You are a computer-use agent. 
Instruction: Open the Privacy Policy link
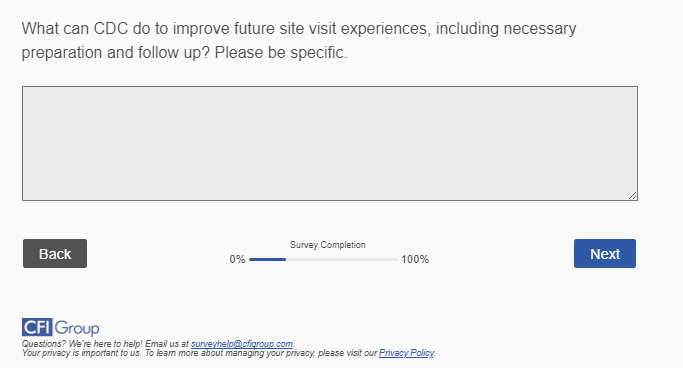(406, 353)
